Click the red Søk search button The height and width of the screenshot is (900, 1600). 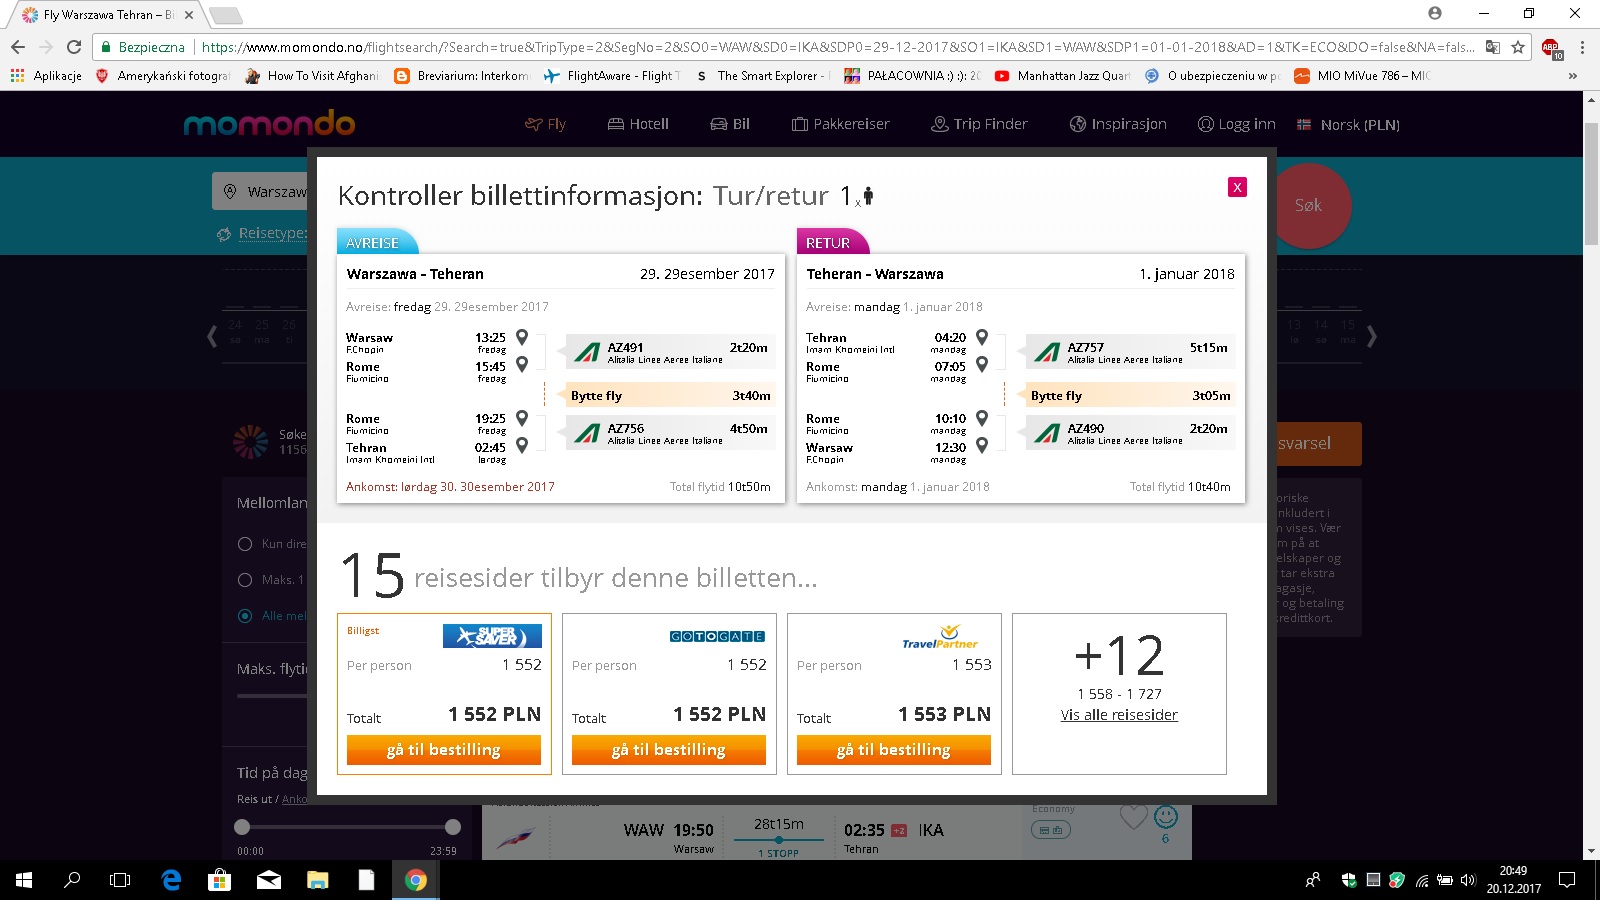[1308, 205]
